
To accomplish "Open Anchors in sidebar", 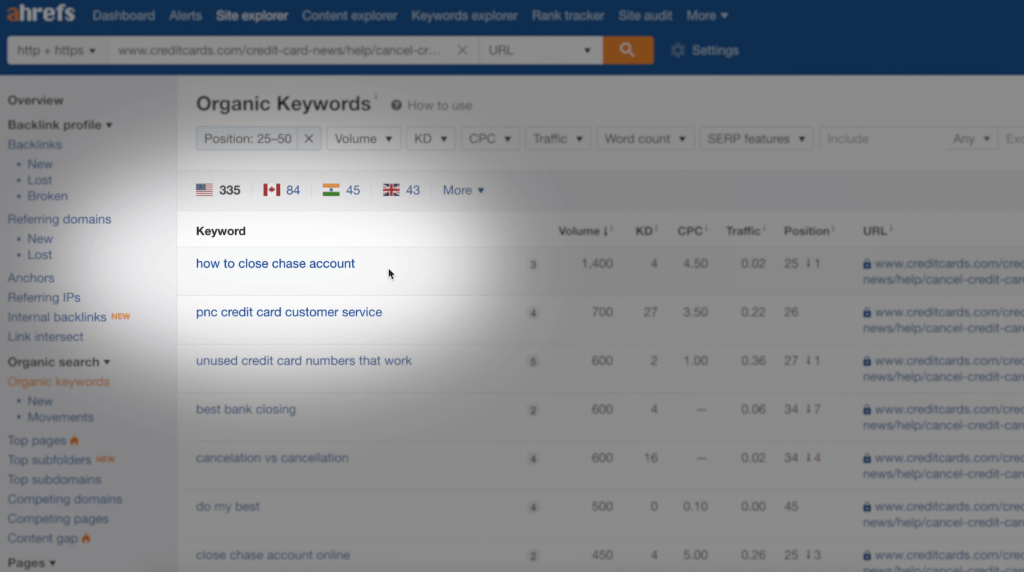I will click(31, 278).
